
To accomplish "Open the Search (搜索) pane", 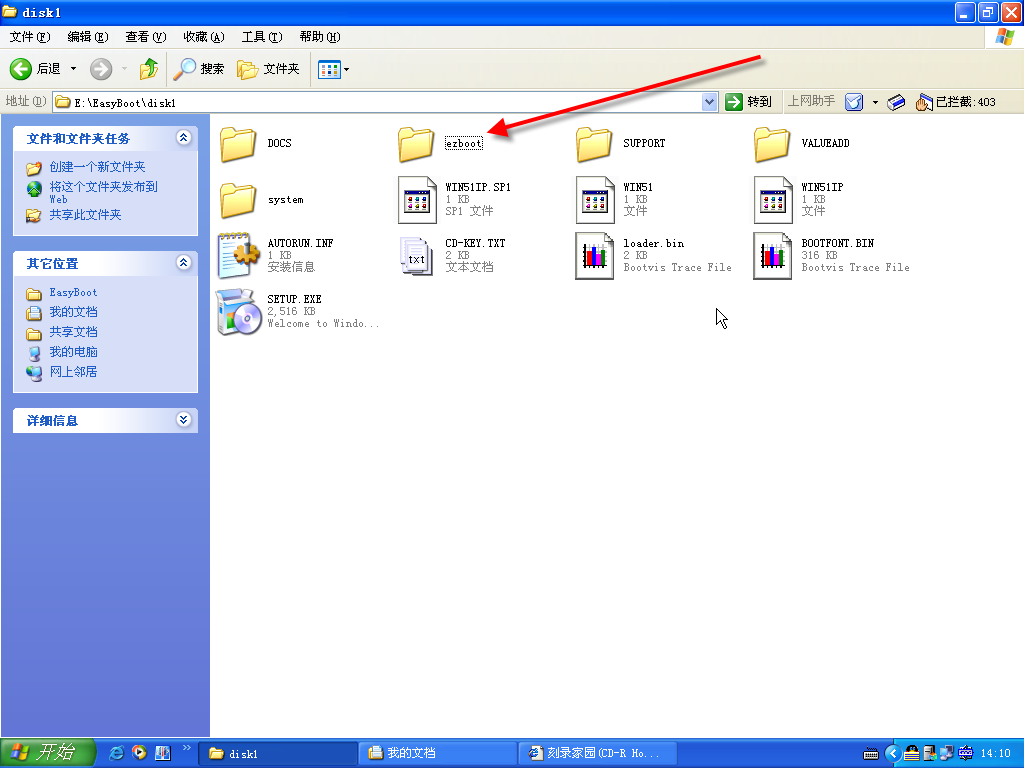I will (199, 69).
